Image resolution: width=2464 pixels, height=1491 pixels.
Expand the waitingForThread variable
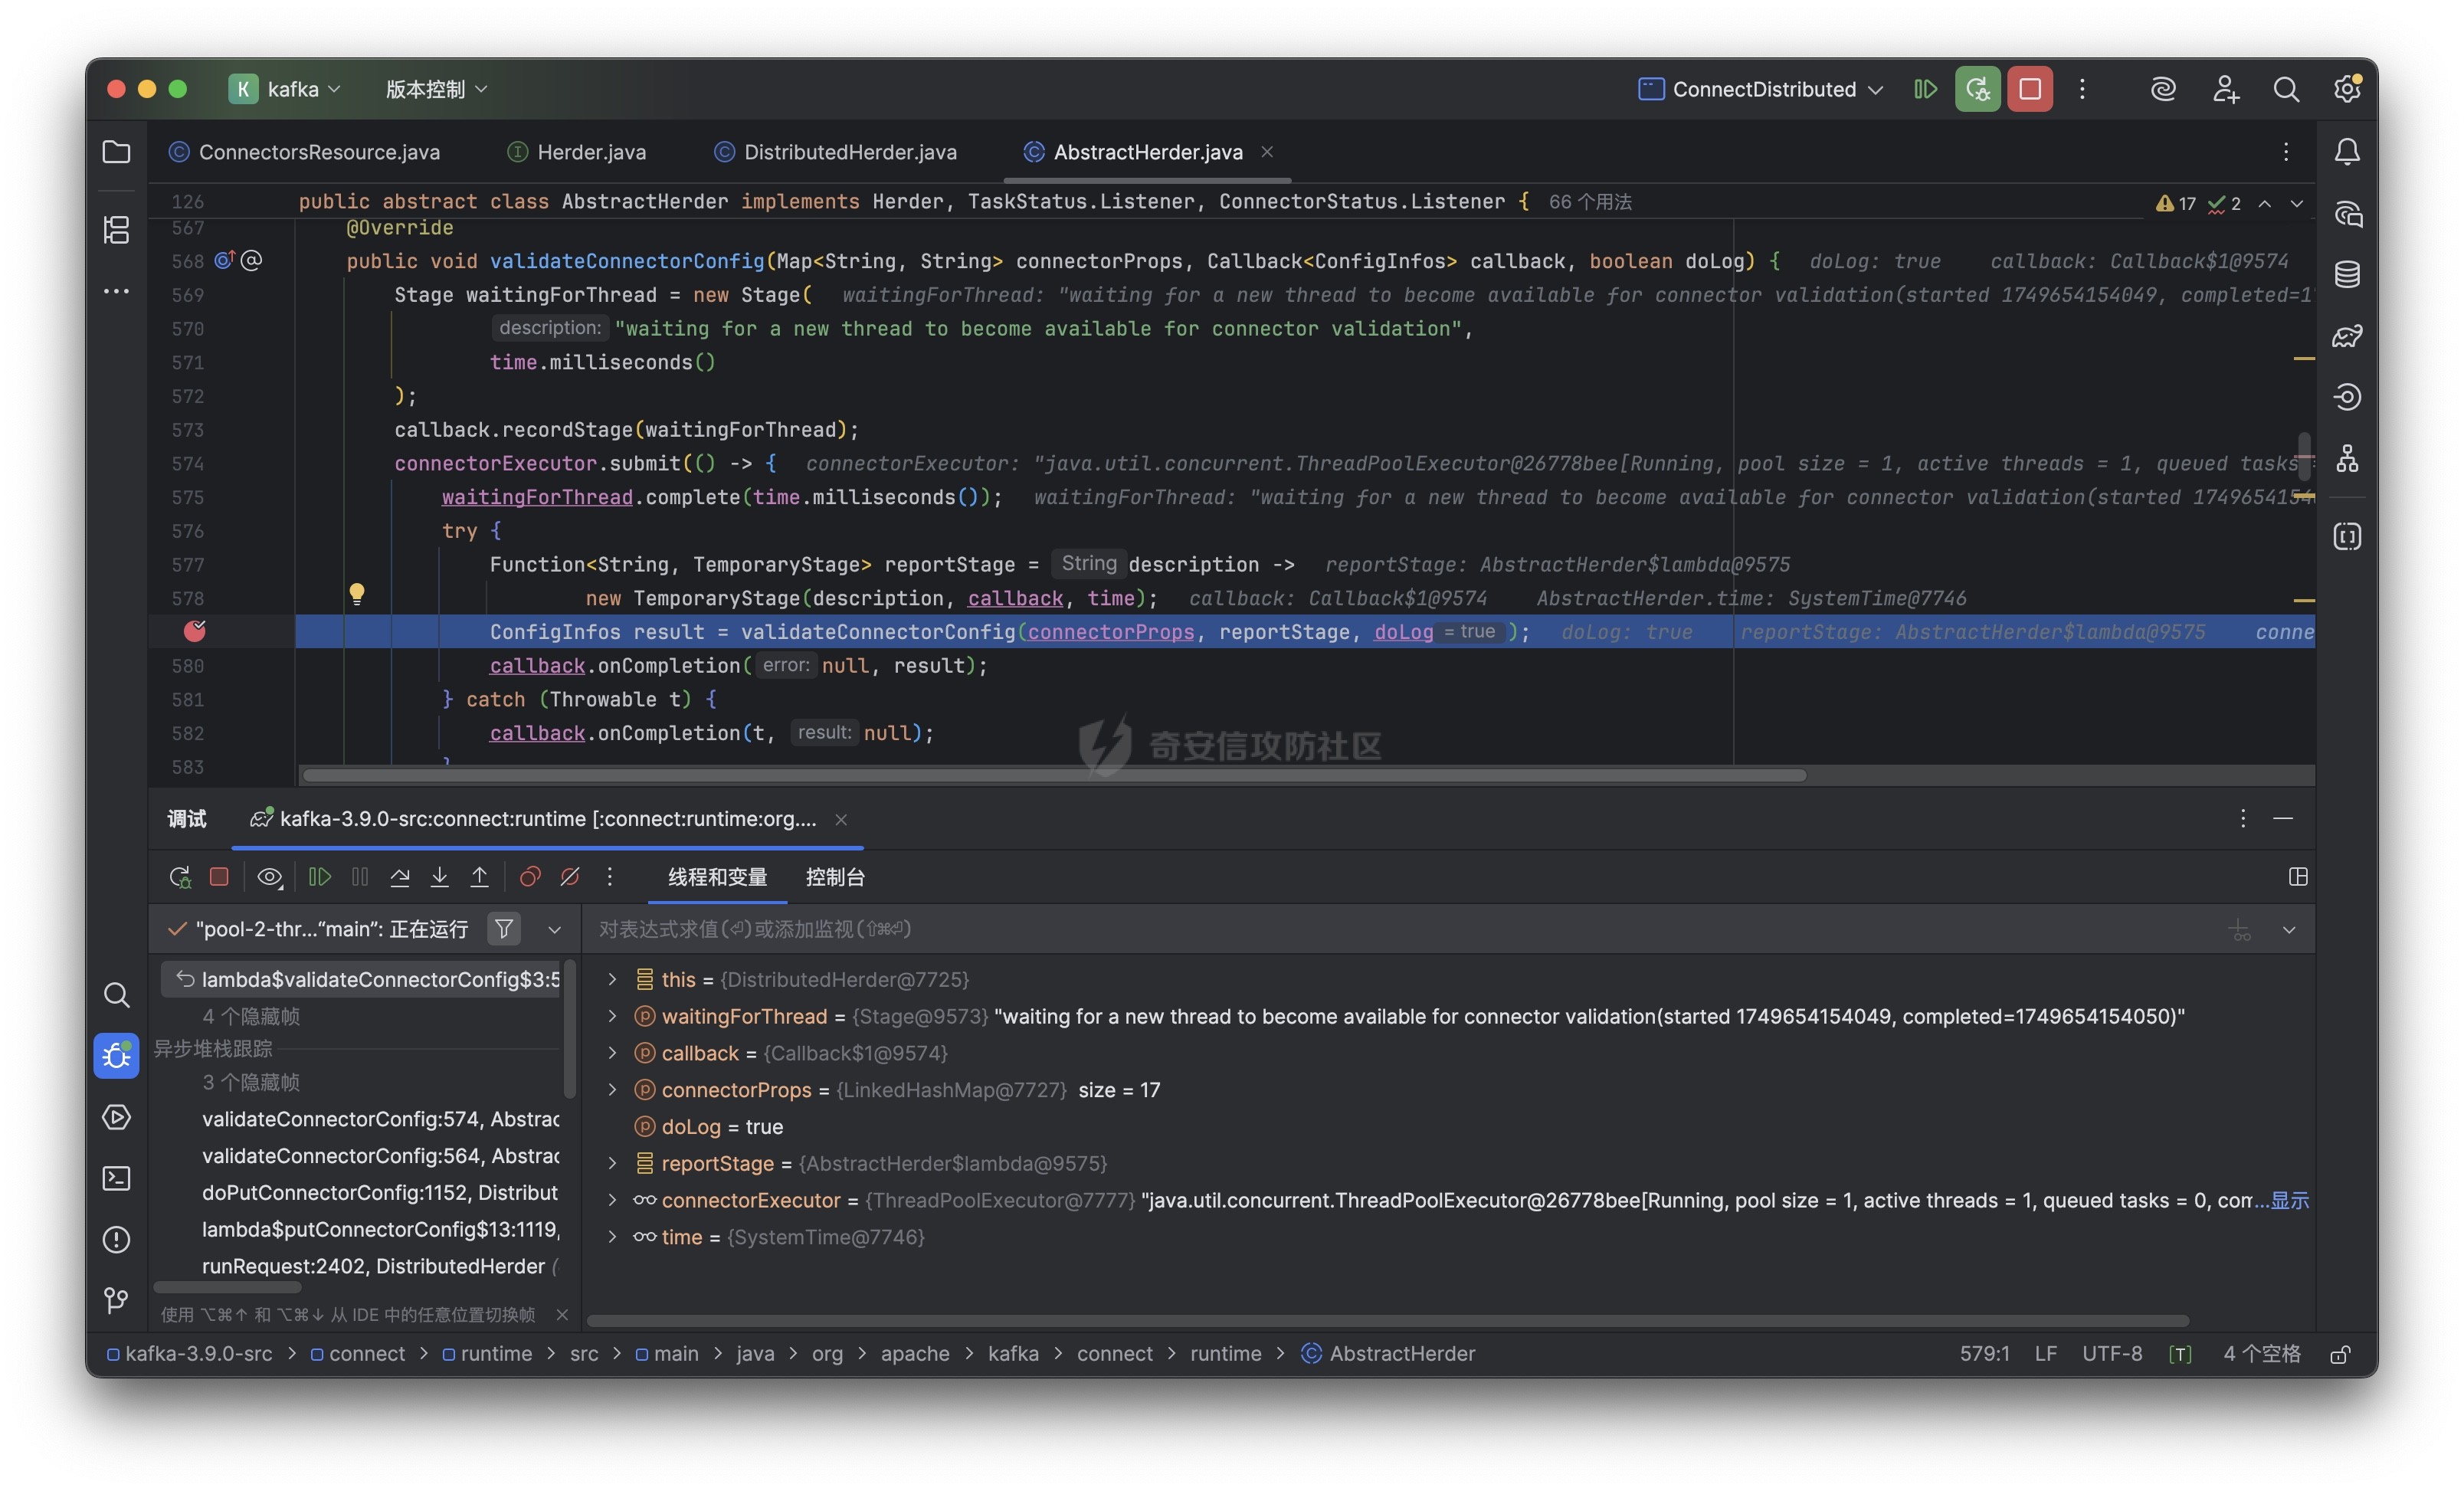[612, 1016]
